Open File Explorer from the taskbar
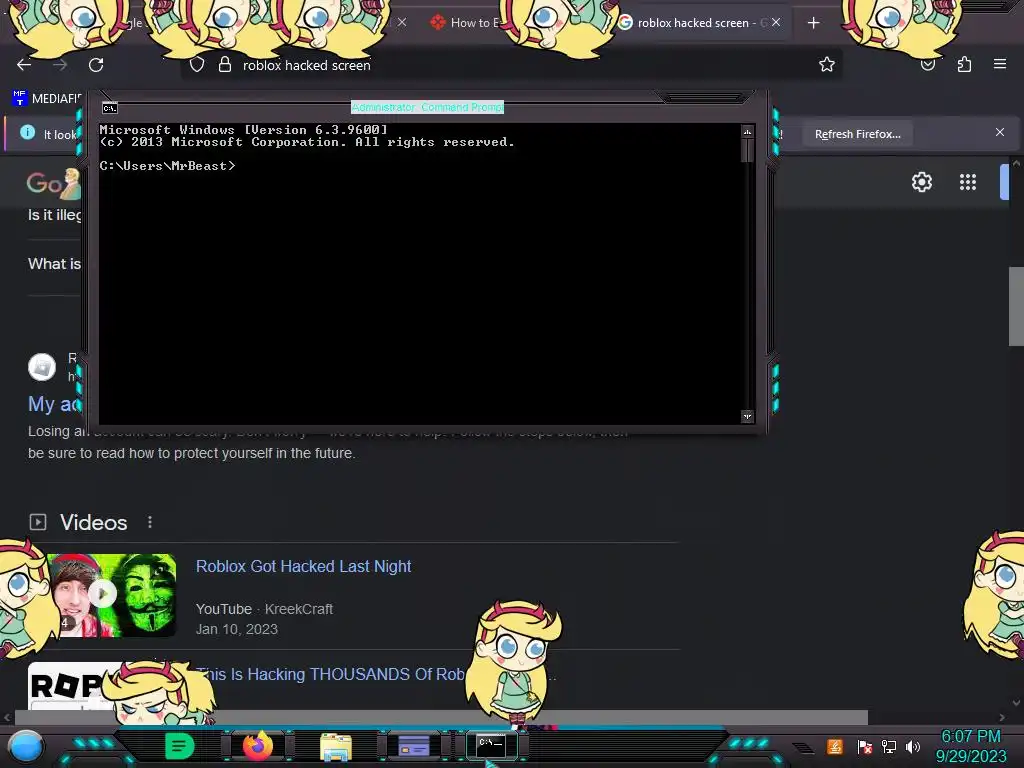1024x768 pixels. 336,746
